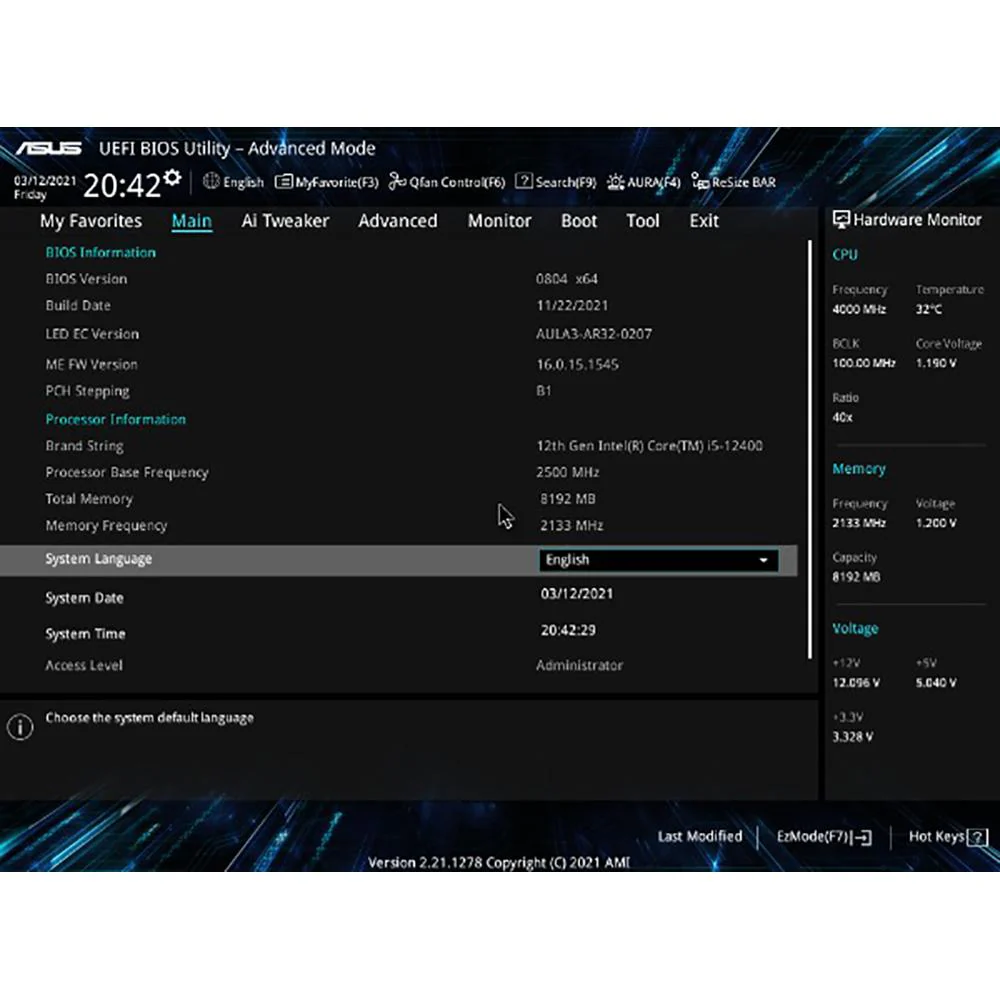Click the globe language icon
The height and width of the screenshot is (1000, 1000).
point(211,181)
